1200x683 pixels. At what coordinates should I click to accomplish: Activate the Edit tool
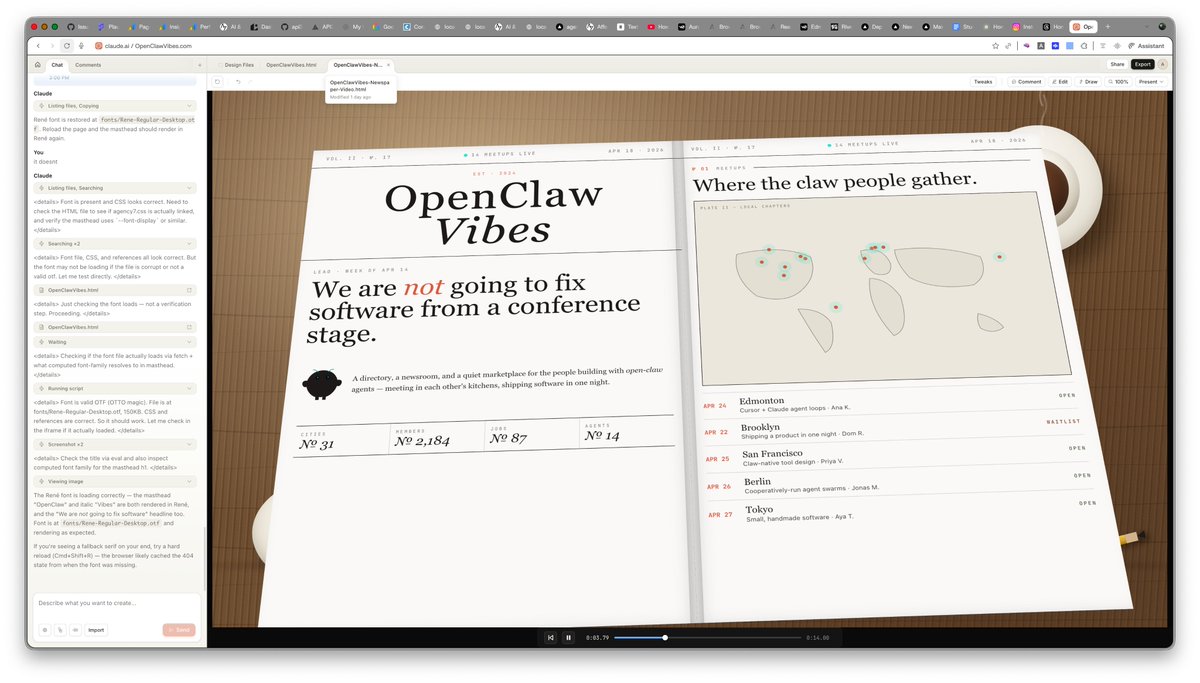point(1059,81)
